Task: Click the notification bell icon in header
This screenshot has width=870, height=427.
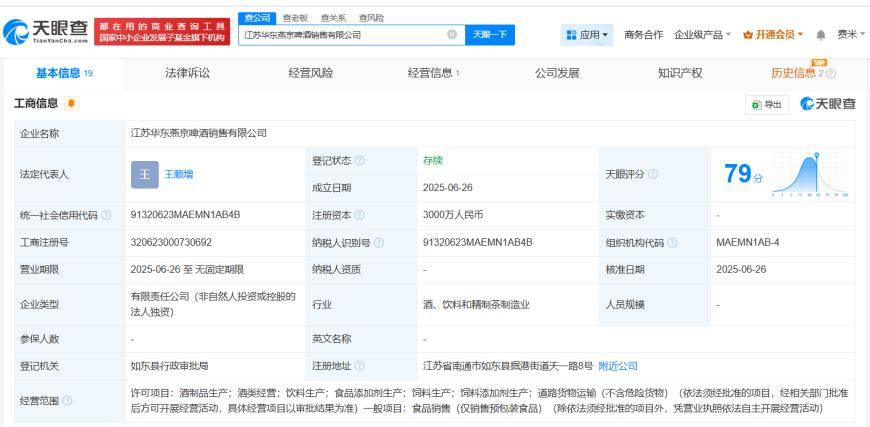Action: coord(821,35)
